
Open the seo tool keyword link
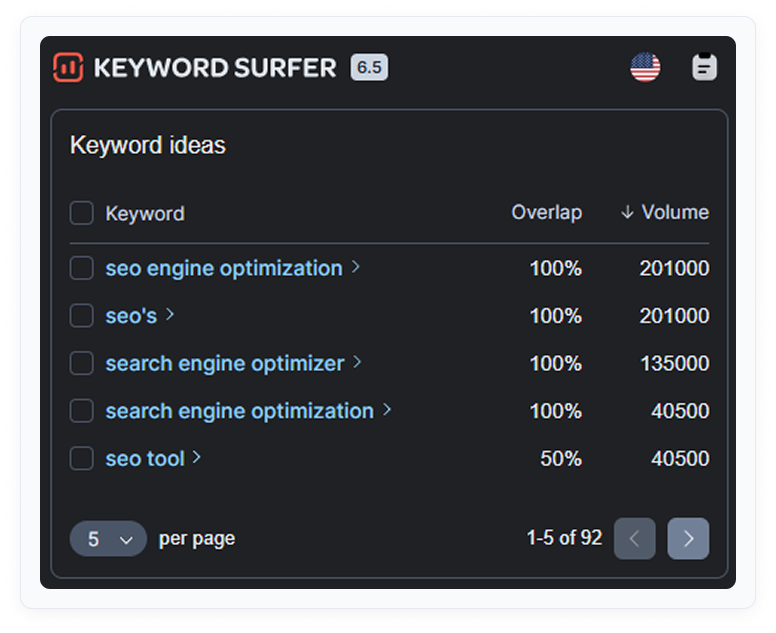(x=145, y=459)
